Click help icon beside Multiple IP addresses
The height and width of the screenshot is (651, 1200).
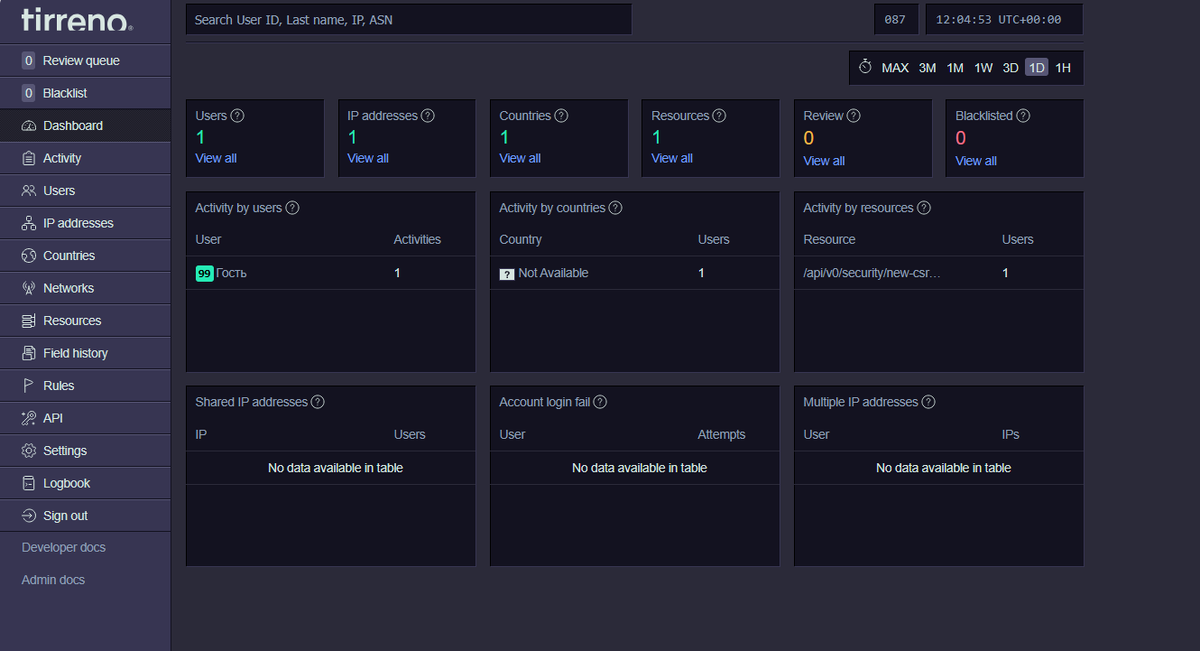tap(928, 402)
